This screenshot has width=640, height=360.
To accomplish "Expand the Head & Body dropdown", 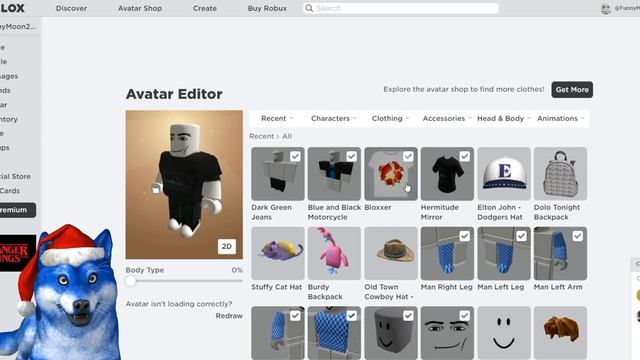I will (503, 118).
